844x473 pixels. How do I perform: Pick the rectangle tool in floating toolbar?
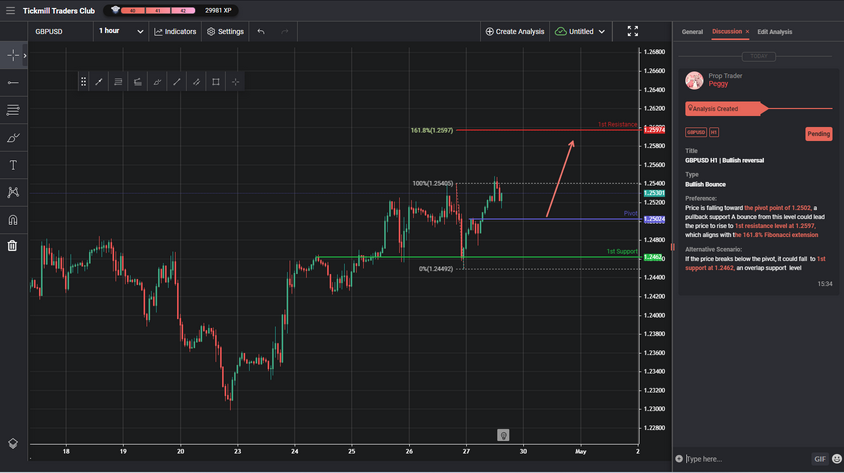[x=216, y=82]
